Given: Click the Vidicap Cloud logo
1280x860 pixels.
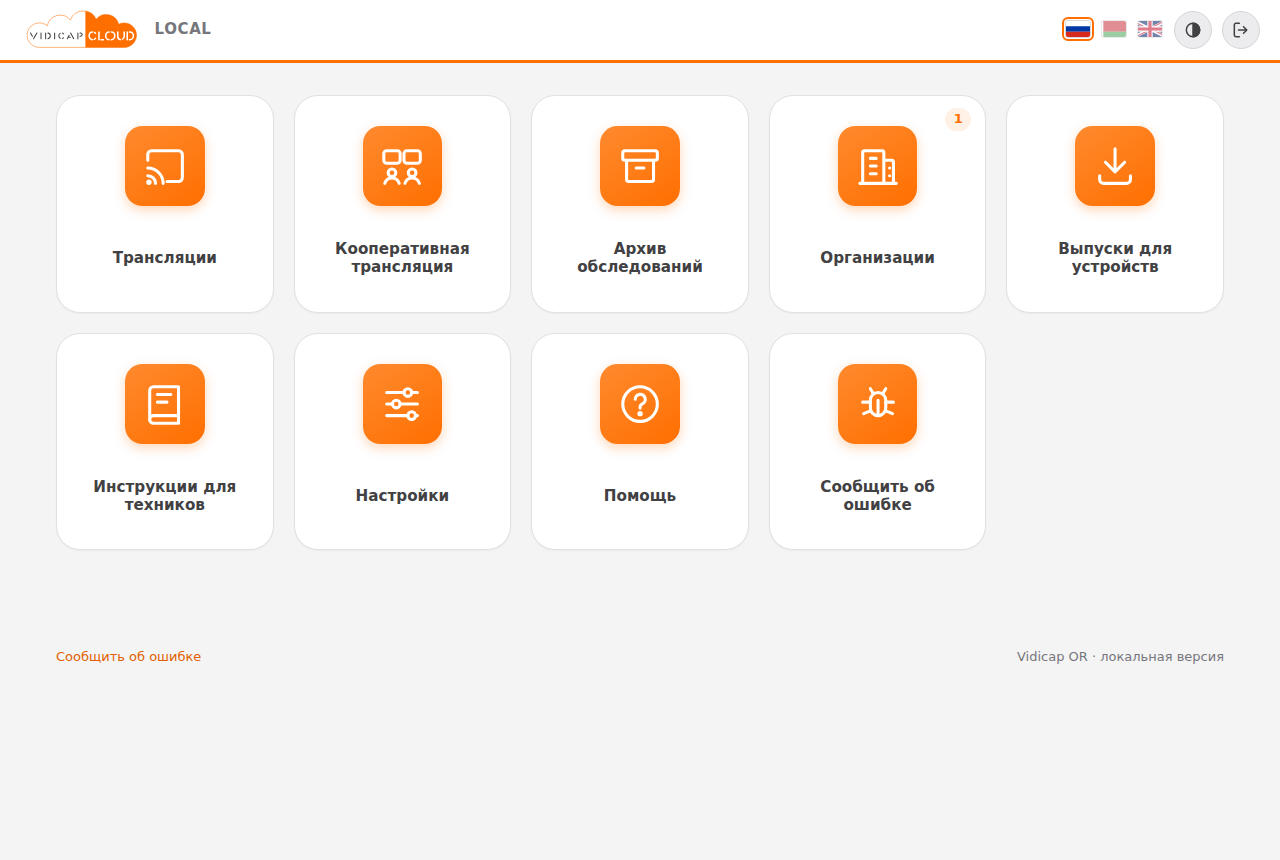Looking at the screenshot, I should point(82,30).
